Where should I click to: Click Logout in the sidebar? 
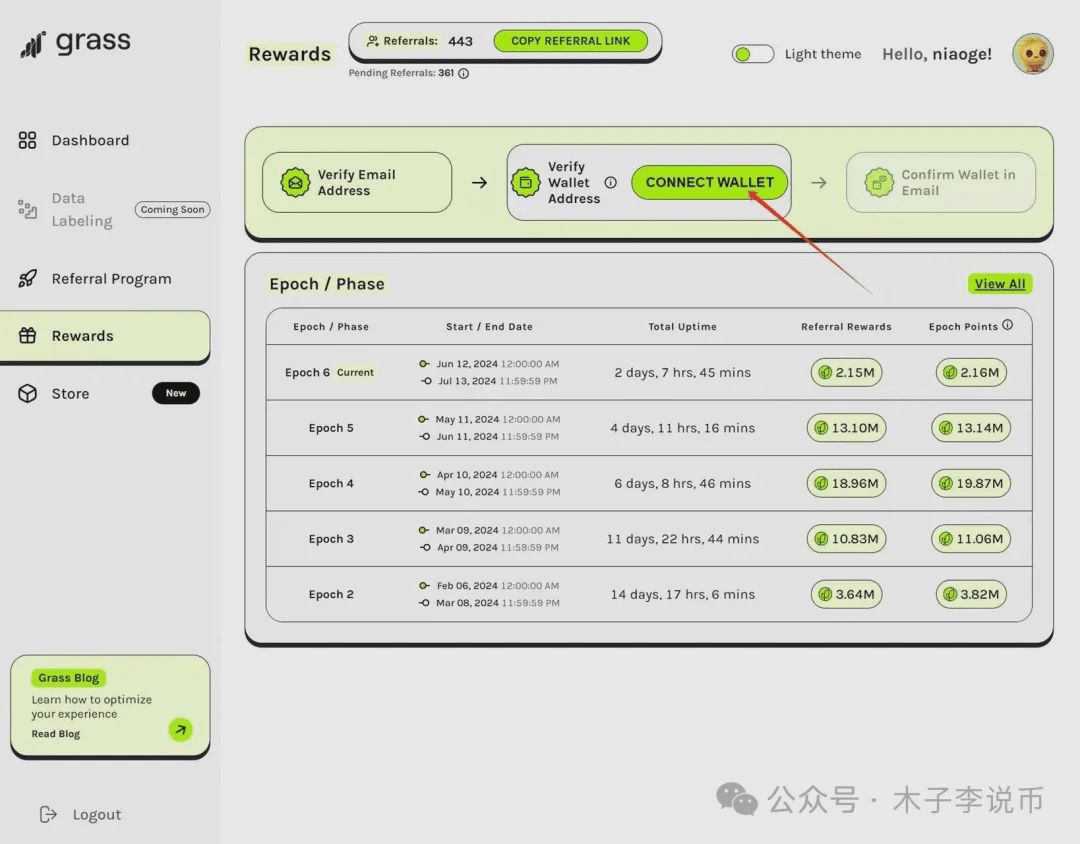81,814
